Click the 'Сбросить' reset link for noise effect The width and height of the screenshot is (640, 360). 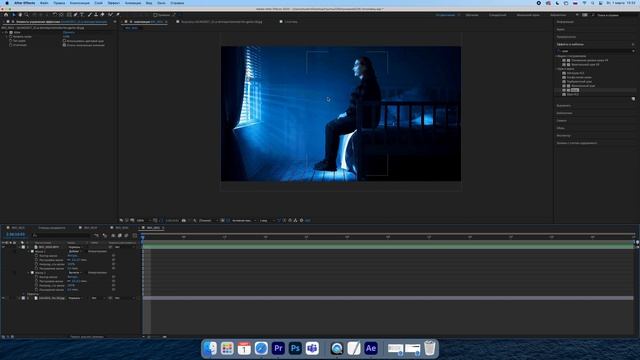[69, 32]
